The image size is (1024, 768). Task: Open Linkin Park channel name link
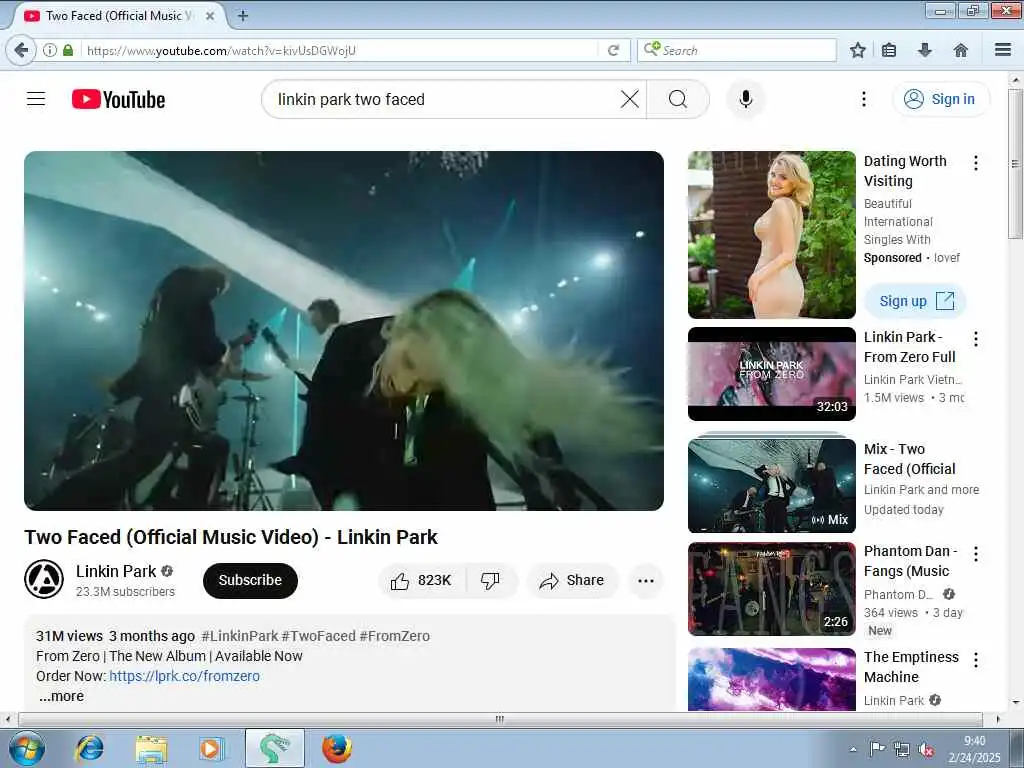click(x=116, y=571)
